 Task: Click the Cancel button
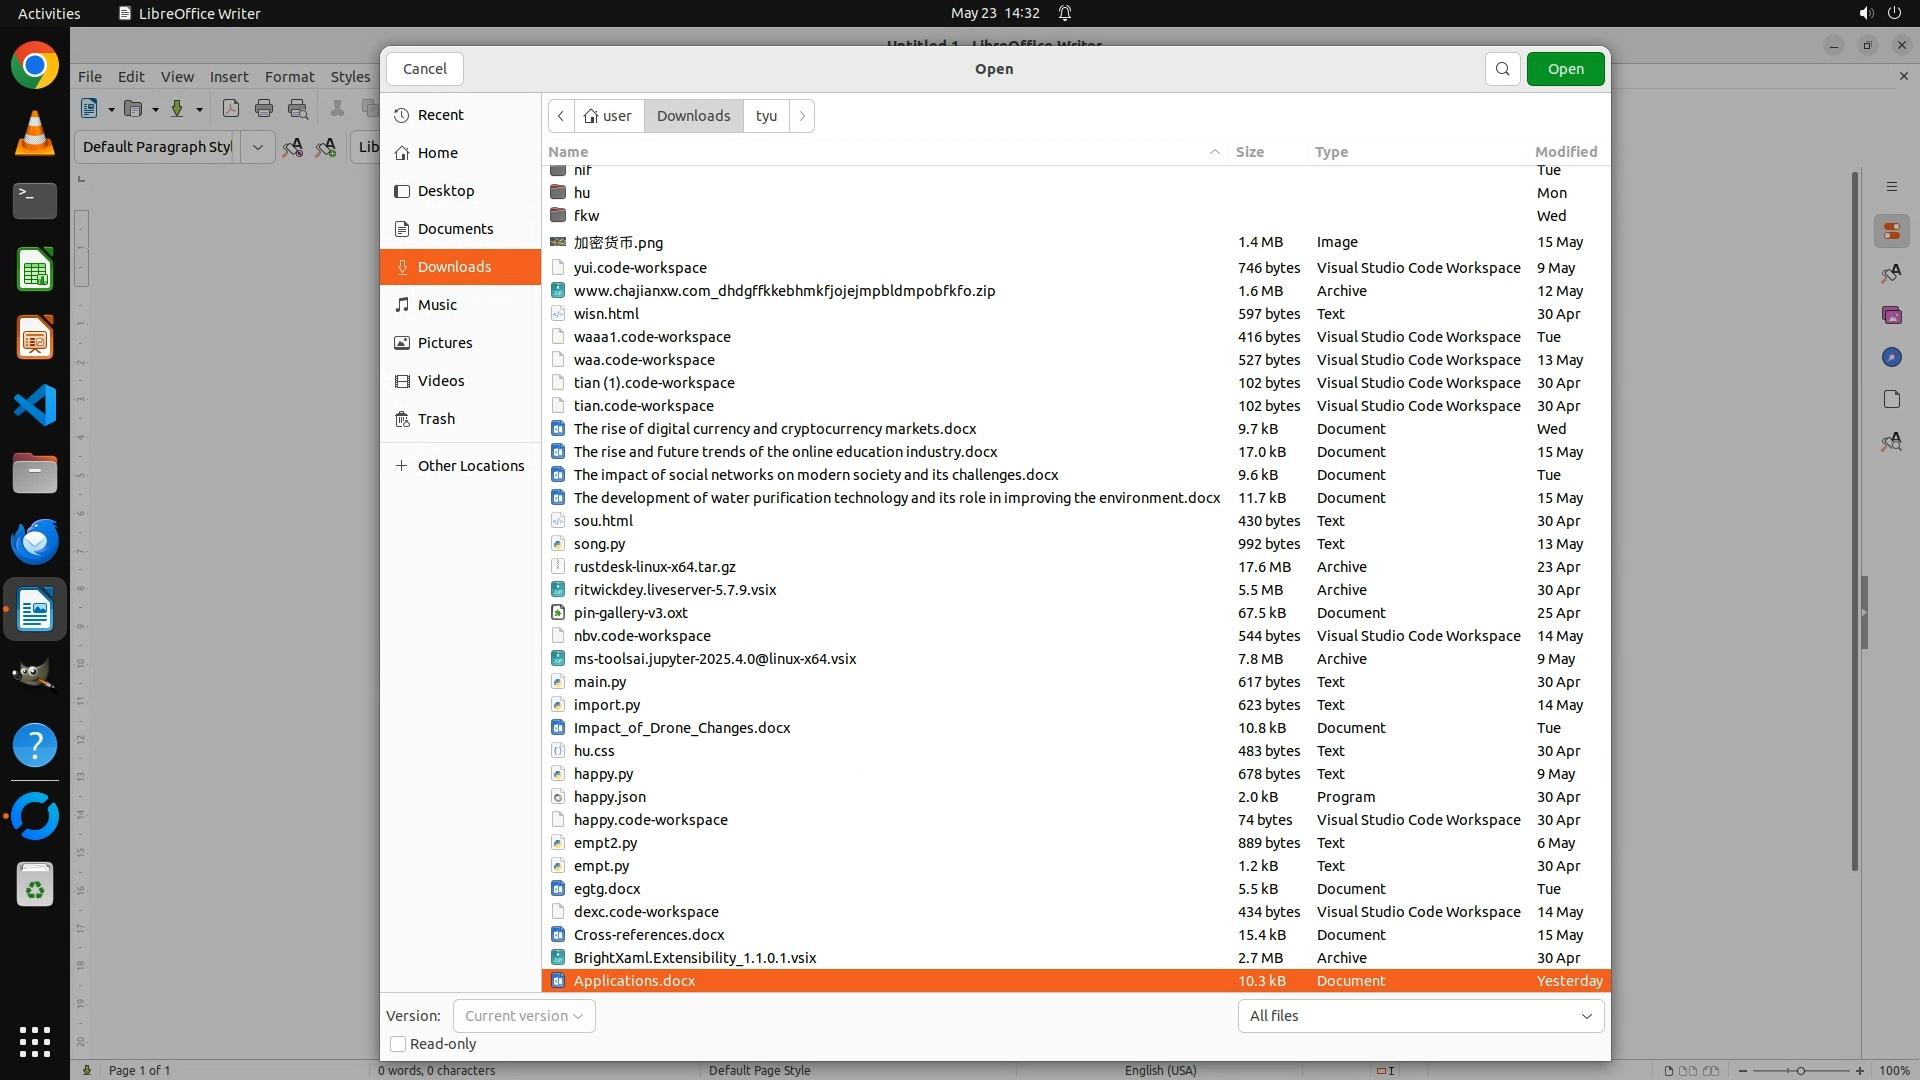425,69
